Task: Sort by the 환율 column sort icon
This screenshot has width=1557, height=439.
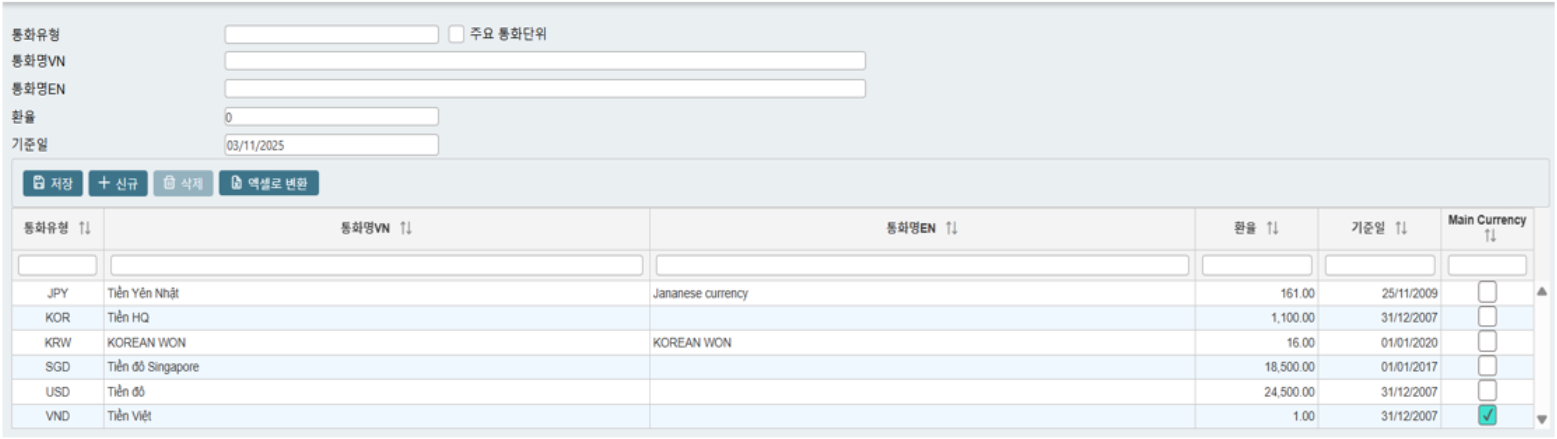Action: point(1272,228)
